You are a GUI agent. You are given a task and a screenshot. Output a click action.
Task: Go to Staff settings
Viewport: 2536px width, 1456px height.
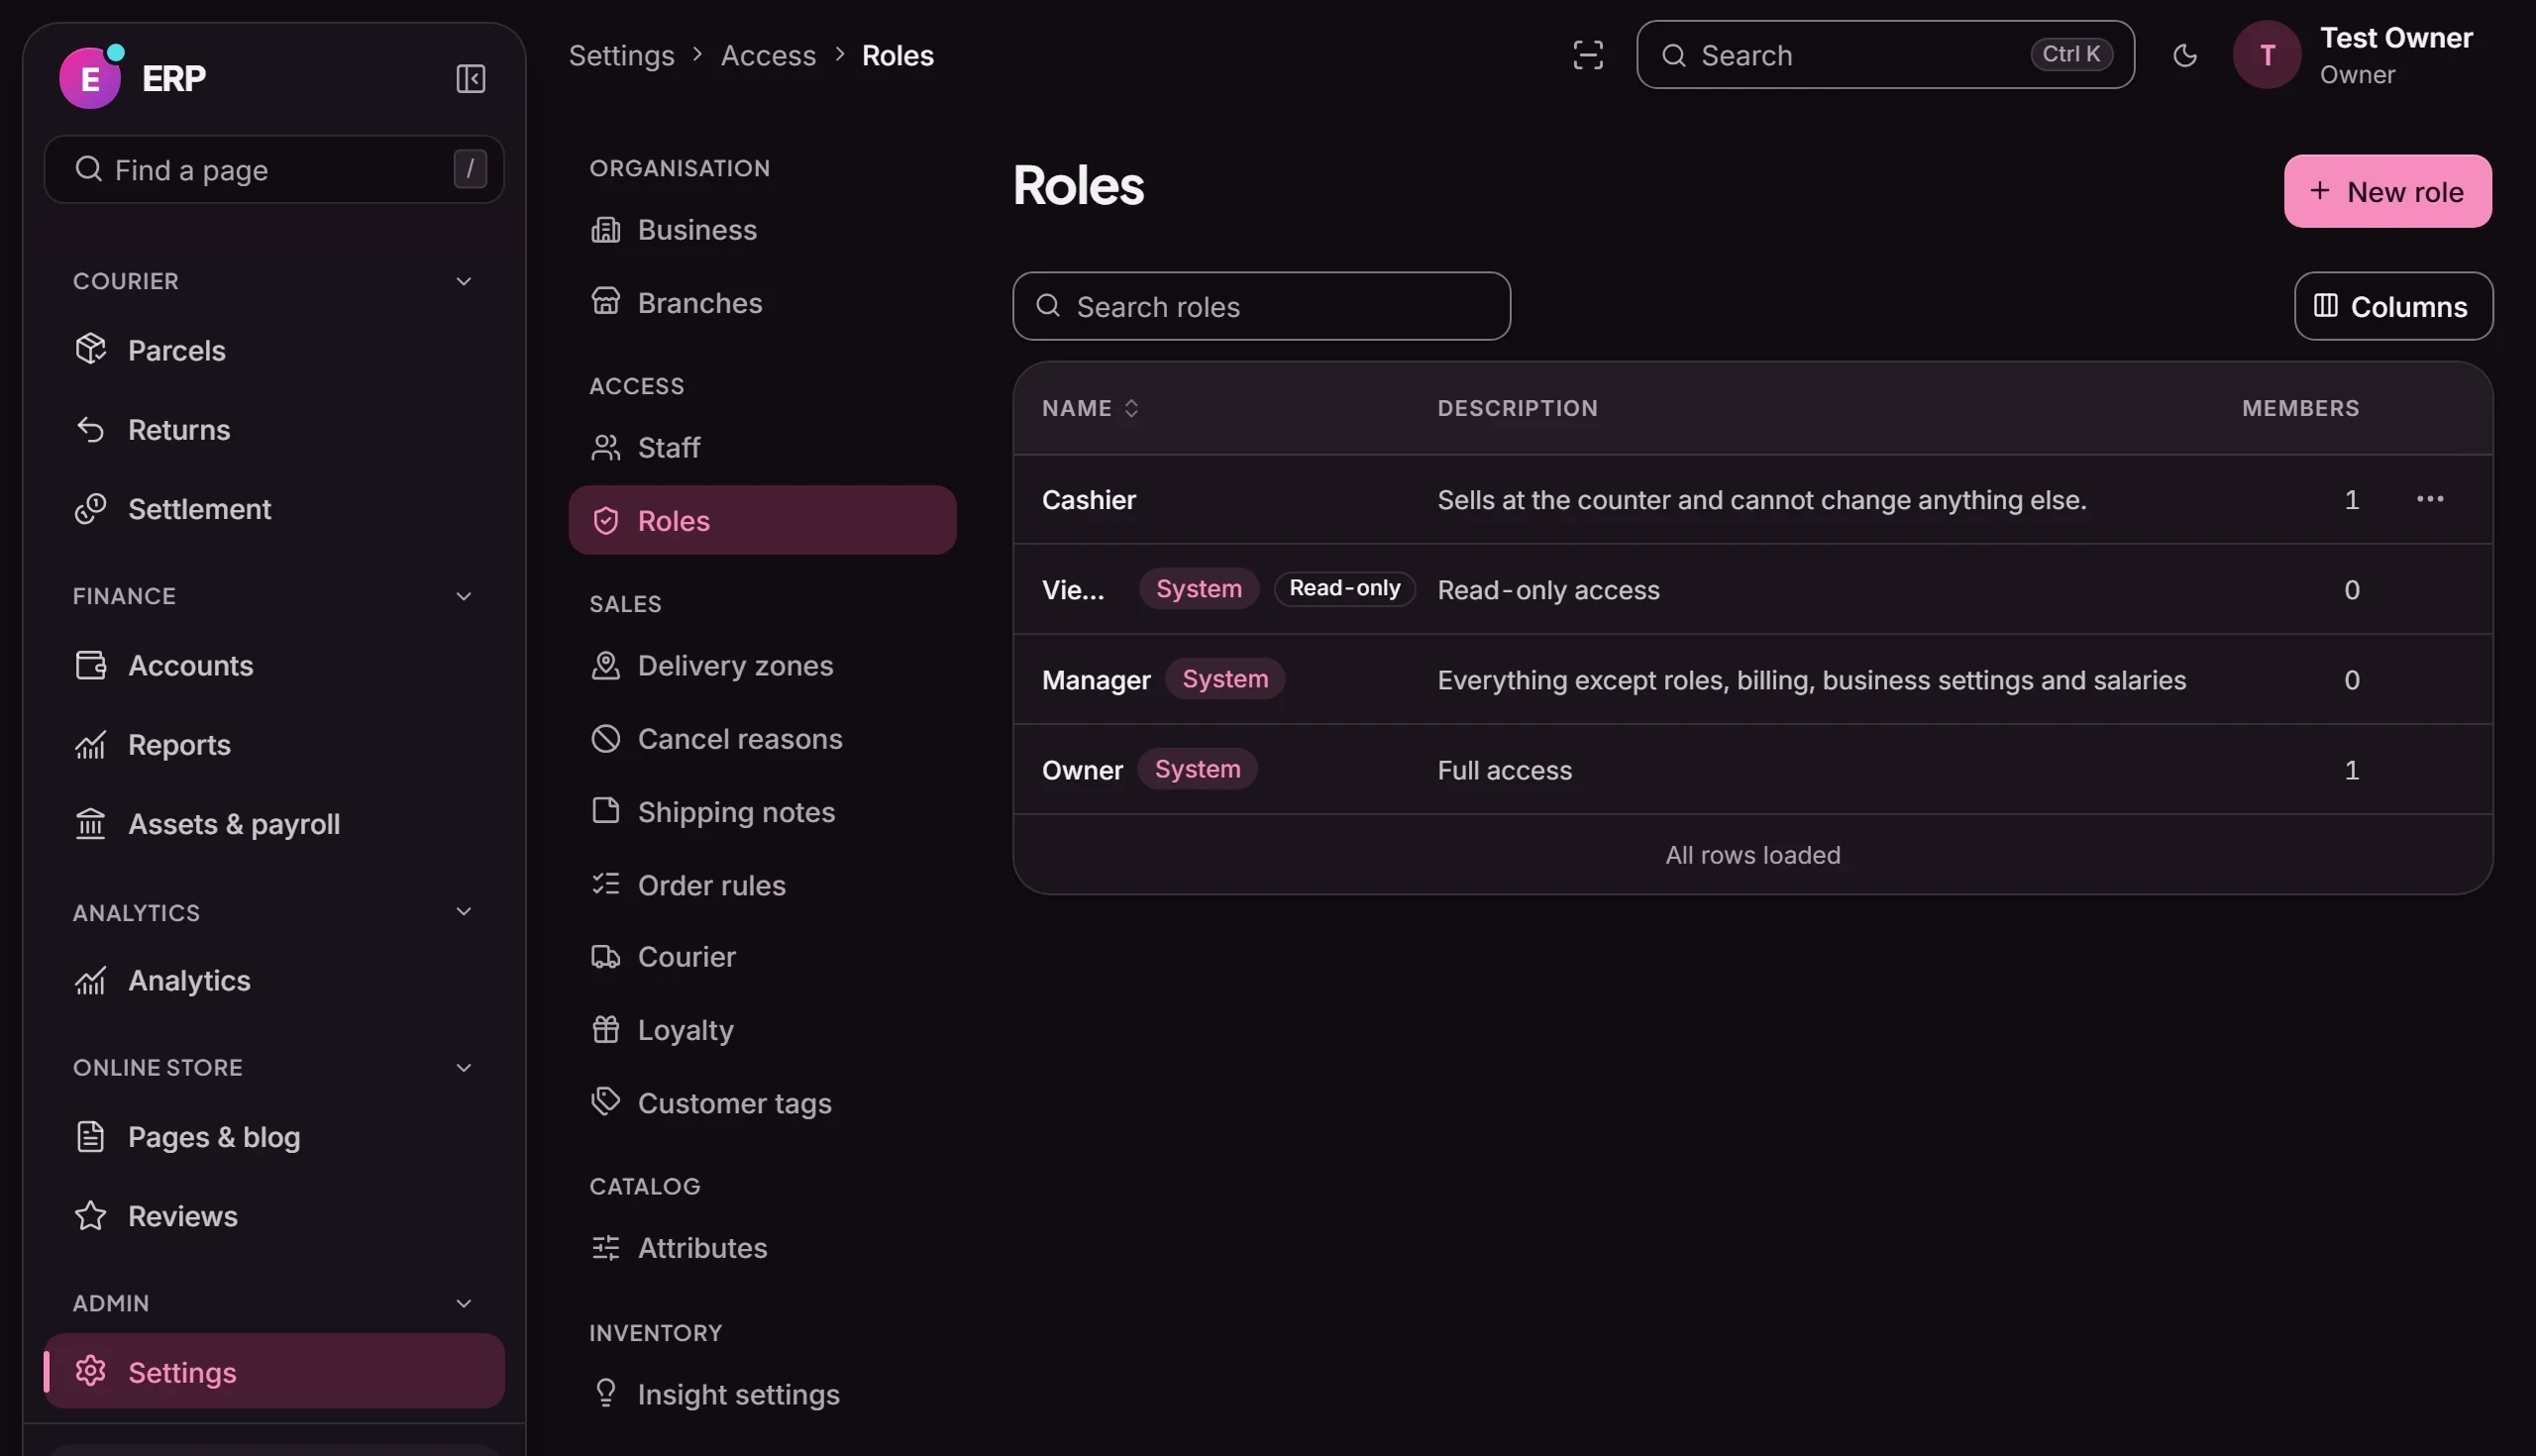point(762,448)
